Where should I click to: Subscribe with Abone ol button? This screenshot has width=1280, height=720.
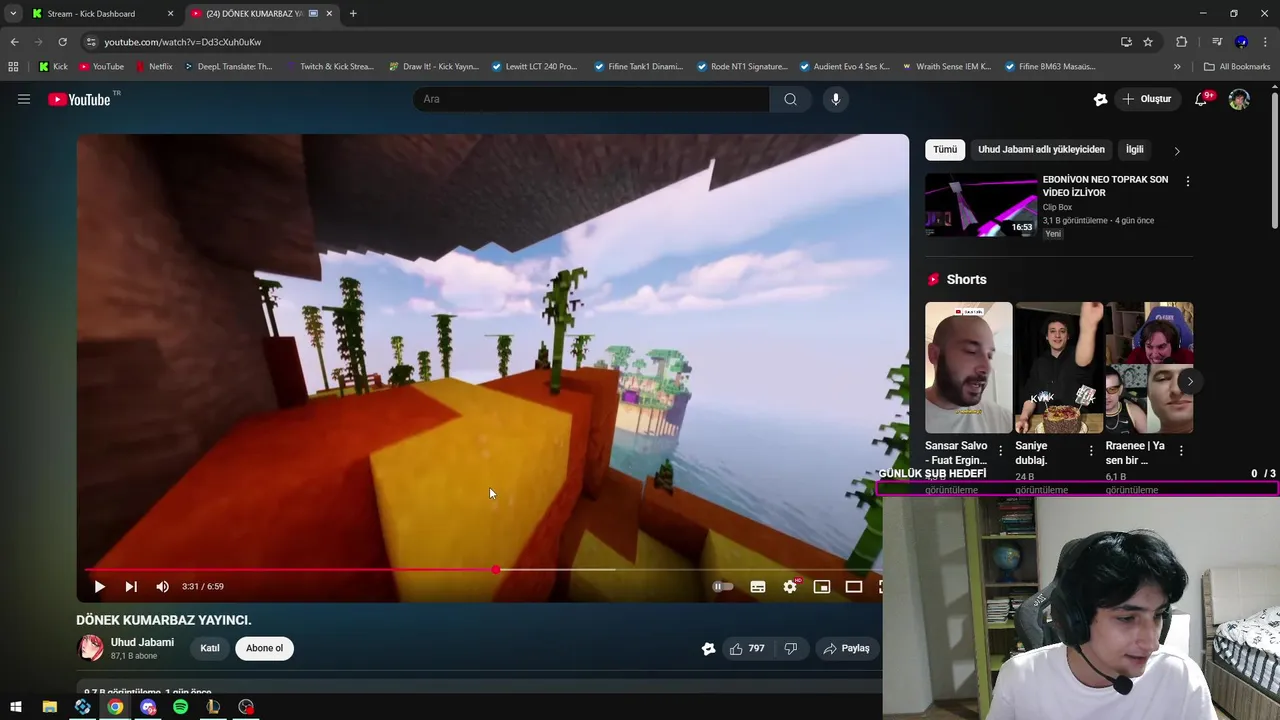(x=264, y=648)
